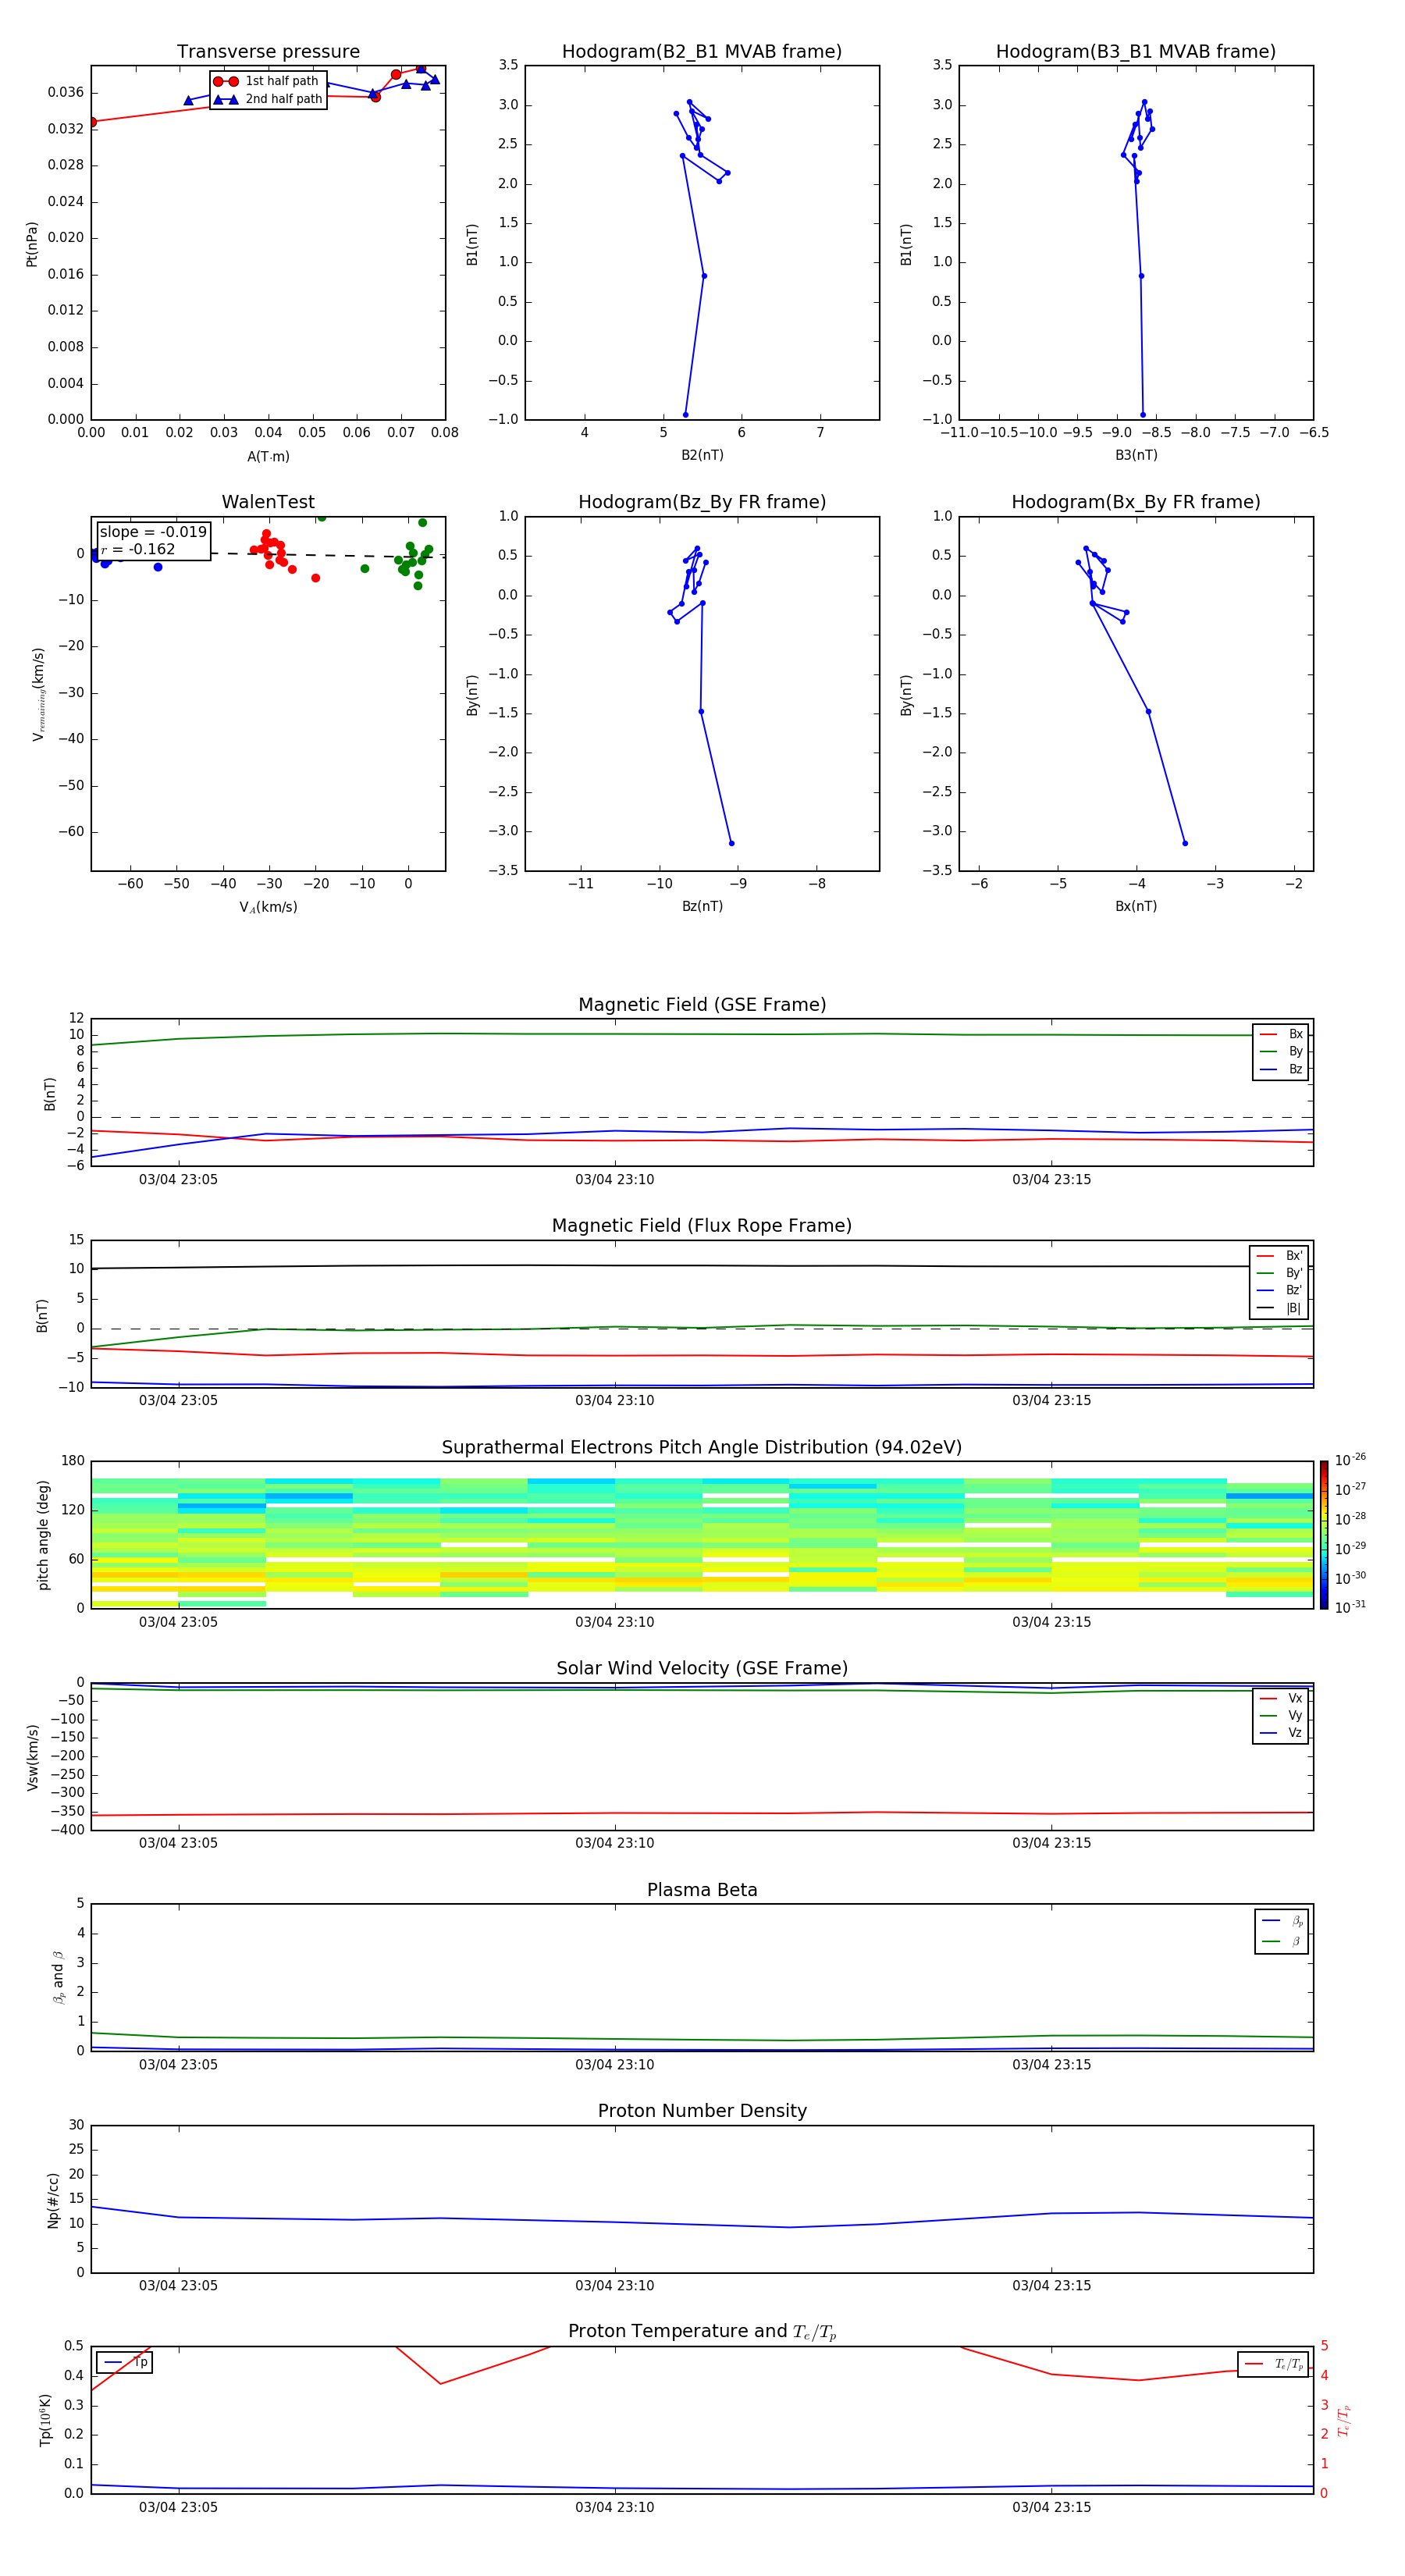This screenshot has height=2576, width=1405.
Task: Click the 'Bx(nT)' x-axis label
Action: click(x=1136, y=906)
